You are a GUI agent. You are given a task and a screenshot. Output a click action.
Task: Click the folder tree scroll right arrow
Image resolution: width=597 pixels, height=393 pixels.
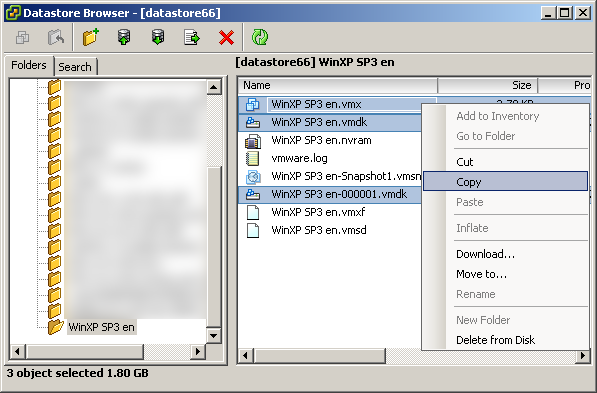[x=197, y=351]
